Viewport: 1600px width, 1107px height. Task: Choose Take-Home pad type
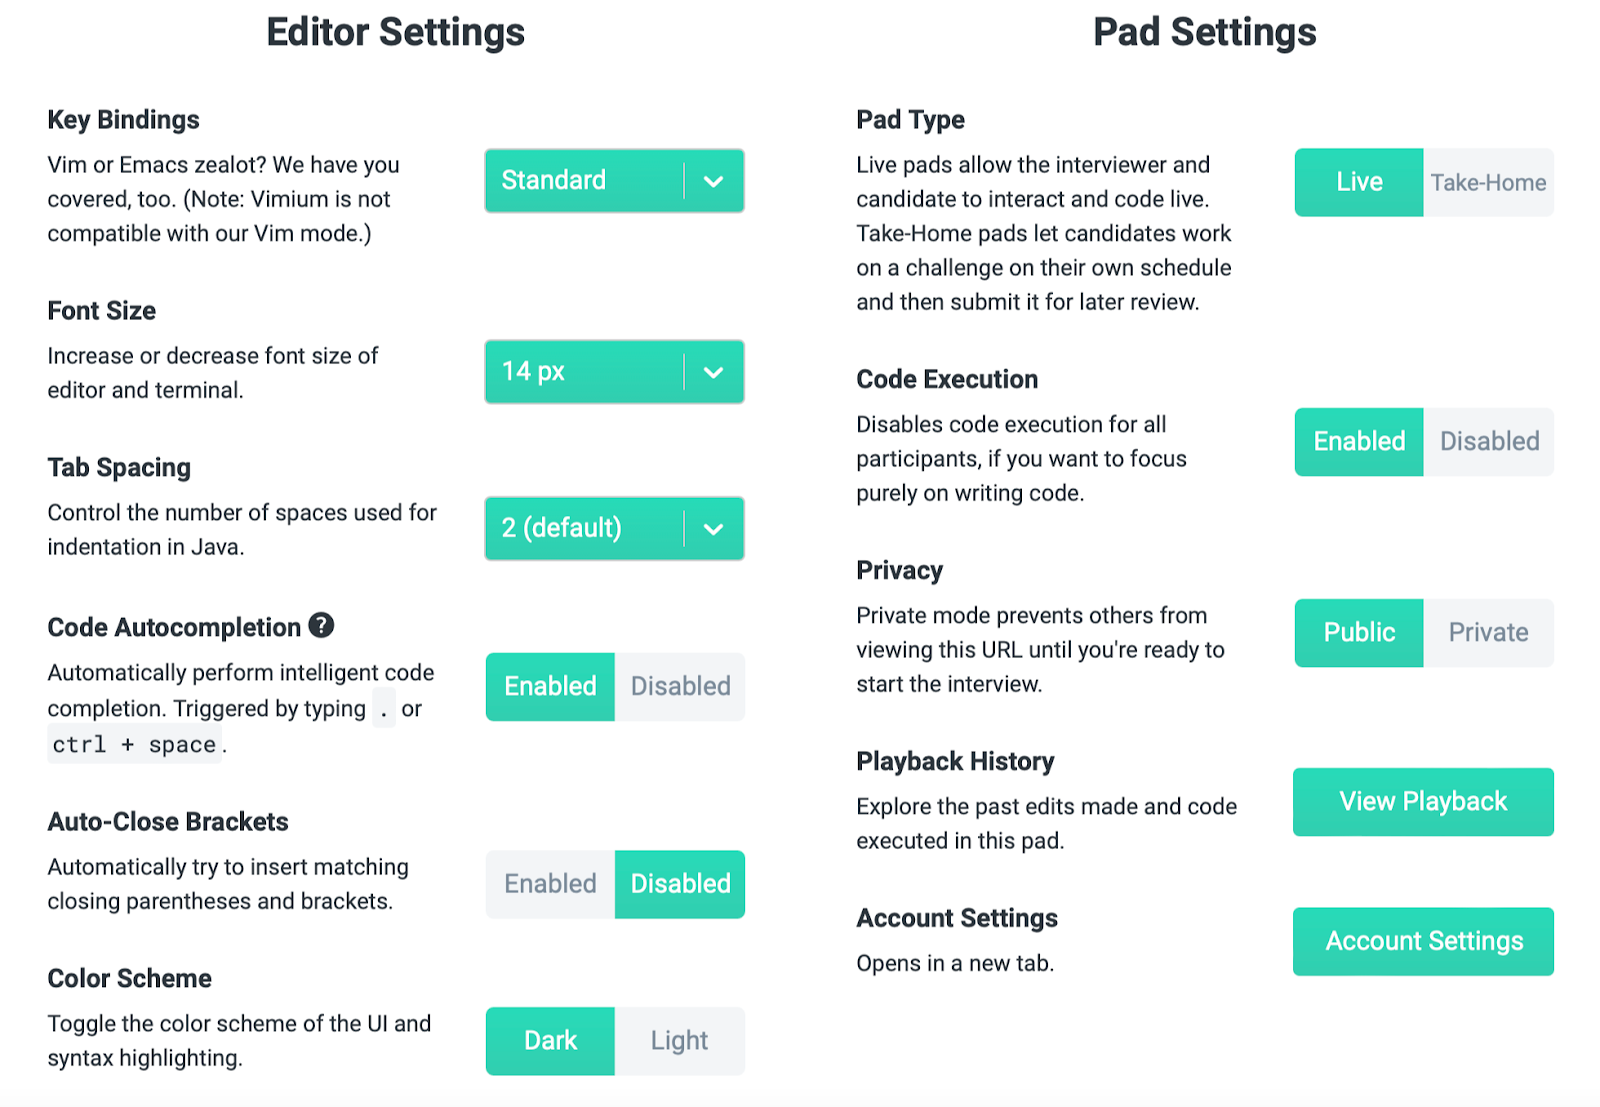pyautogui.click(x=1488, y=183)
